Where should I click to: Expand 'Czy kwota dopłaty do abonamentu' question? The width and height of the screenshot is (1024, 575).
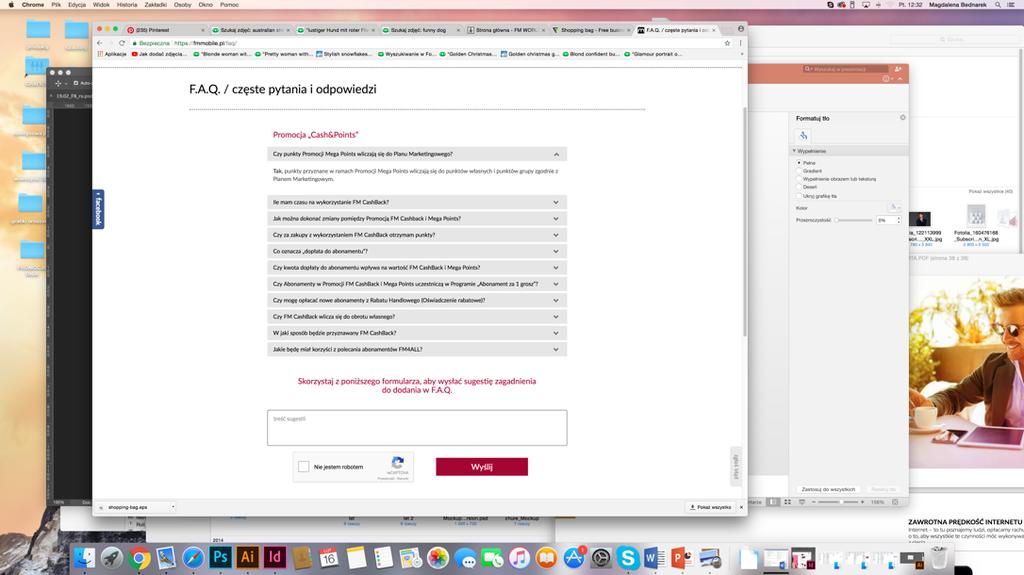click(x=417, y=268)
